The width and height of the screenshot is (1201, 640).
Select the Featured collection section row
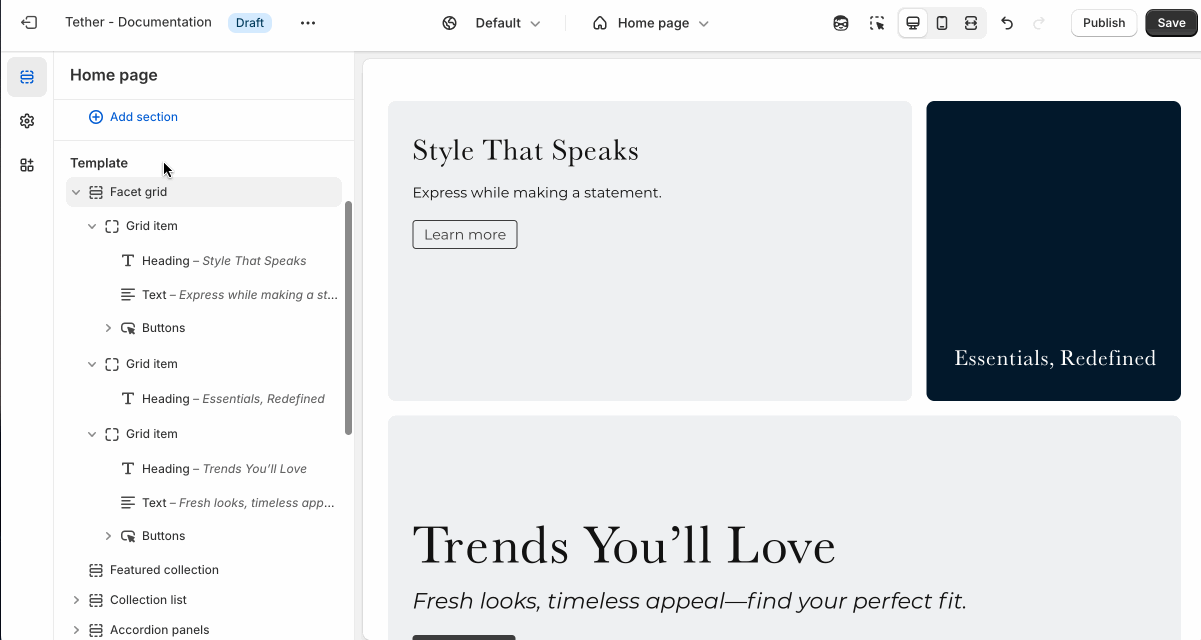(x=204, y=570)
